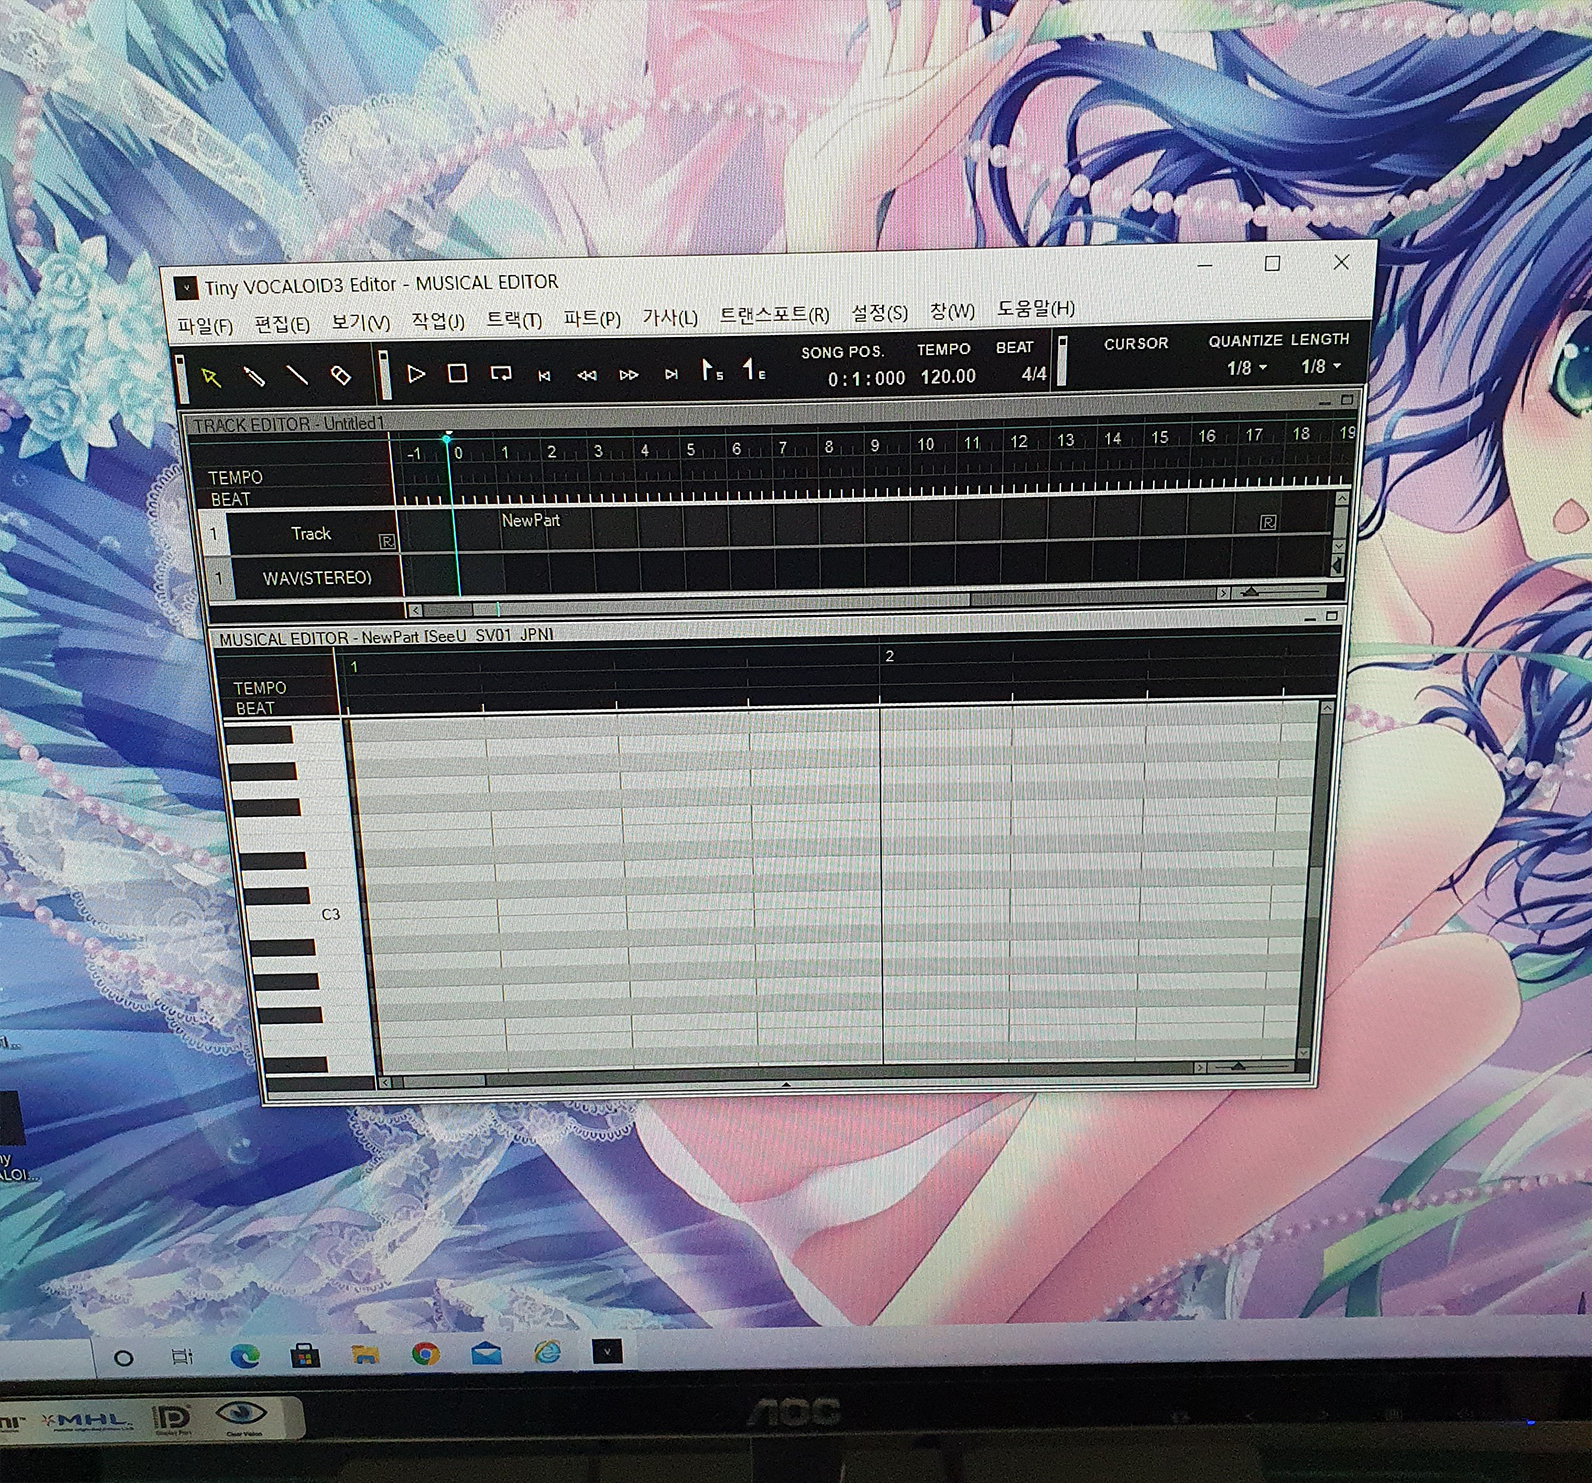Select the Track 1 name row
Image resolution: width=1592 pixels, height=1483 pixels.
tap(310, 534)
